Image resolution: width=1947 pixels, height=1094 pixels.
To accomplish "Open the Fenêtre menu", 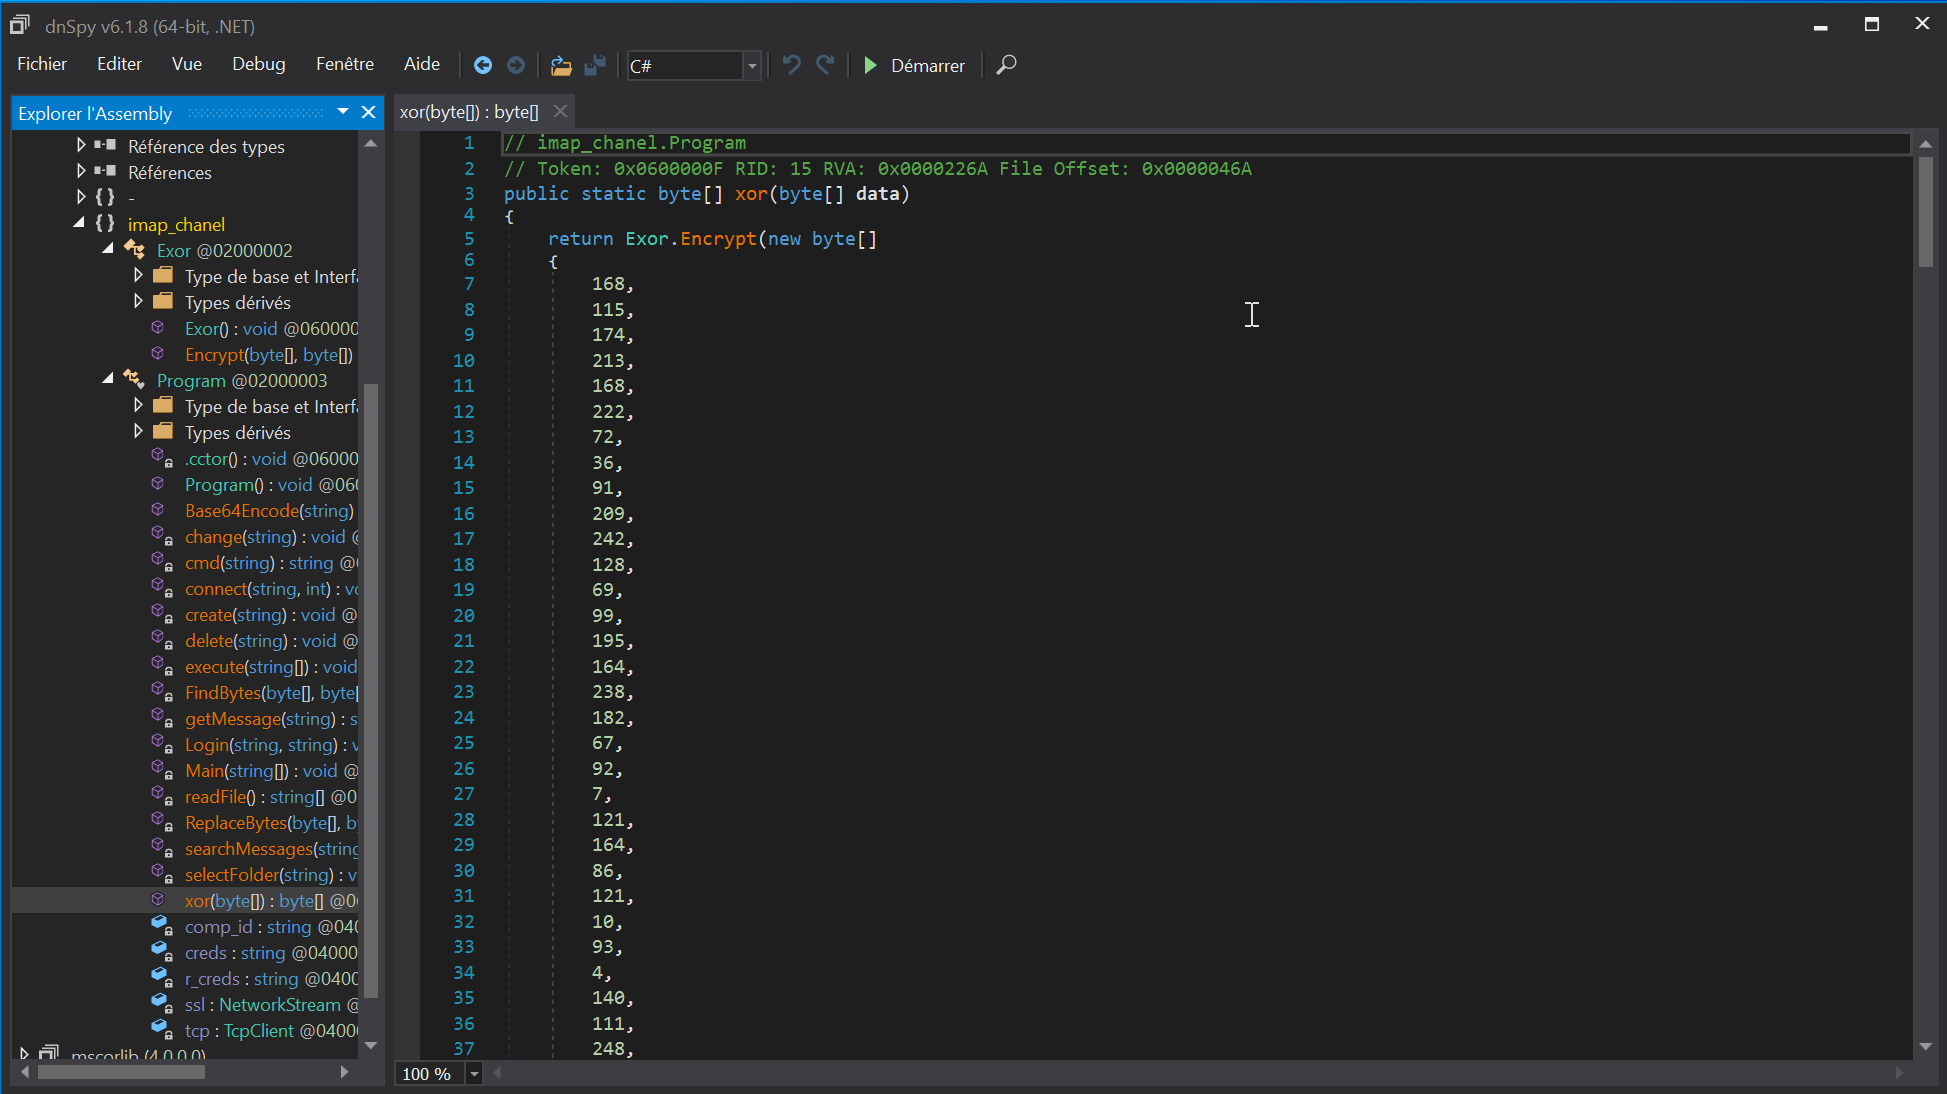I will click(345, 64).
